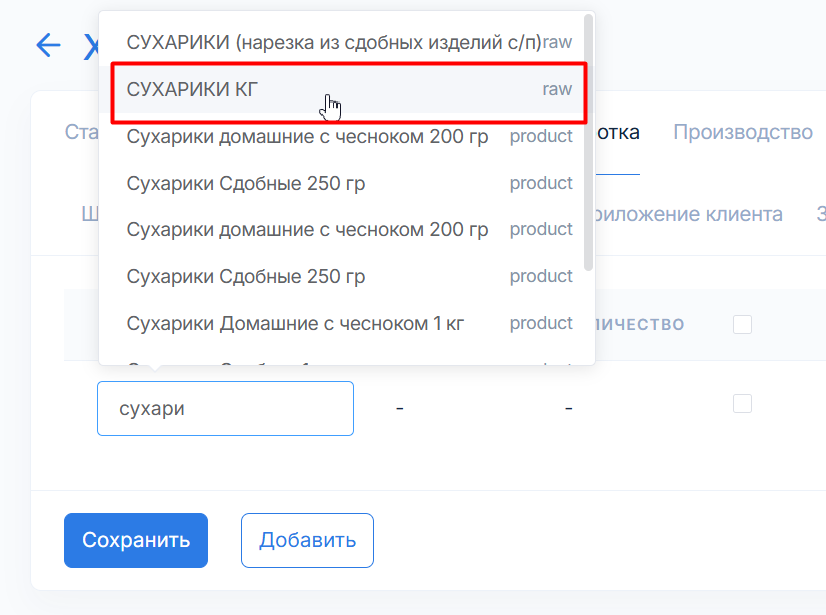Click the active tab ending in "отка"
The height and width of the screenshot is (615, 826).
[618, 132]
